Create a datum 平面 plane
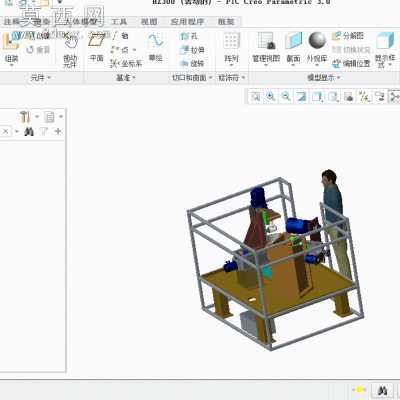This screenshot has height=400, width=400. 96,47
